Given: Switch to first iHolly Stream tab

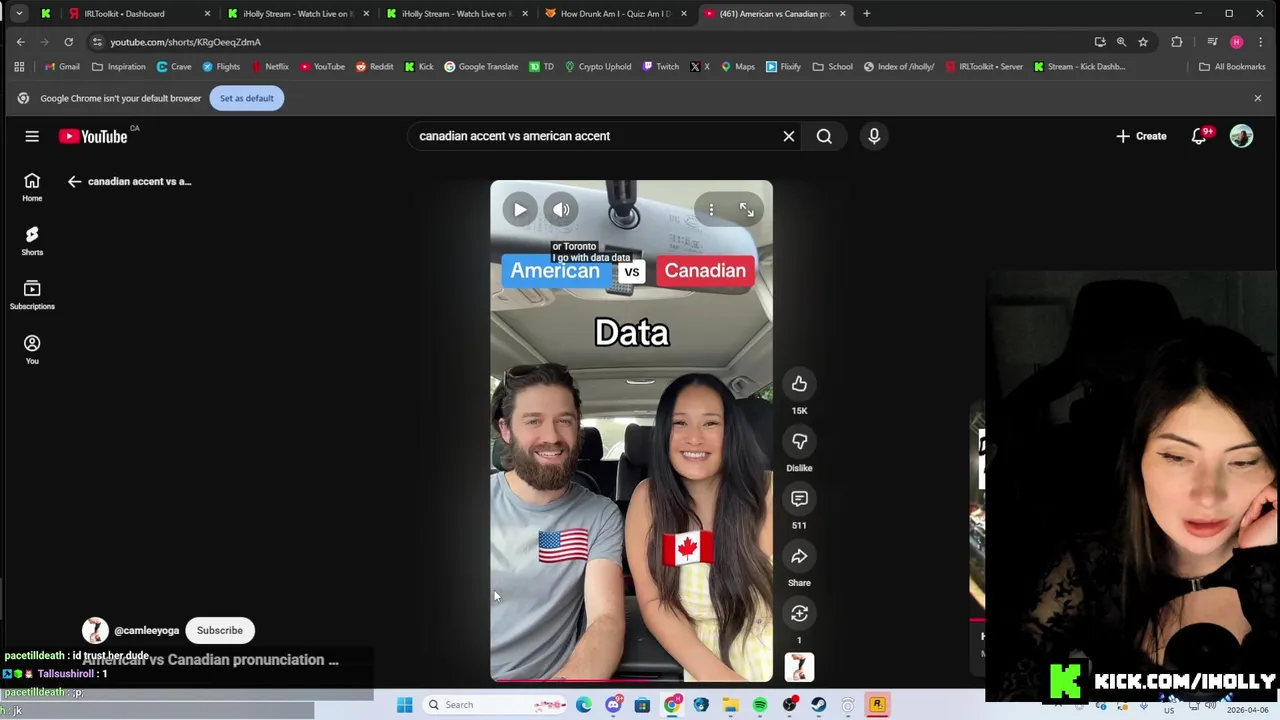Looking at the screenshot, I should [x=296, y=14].
